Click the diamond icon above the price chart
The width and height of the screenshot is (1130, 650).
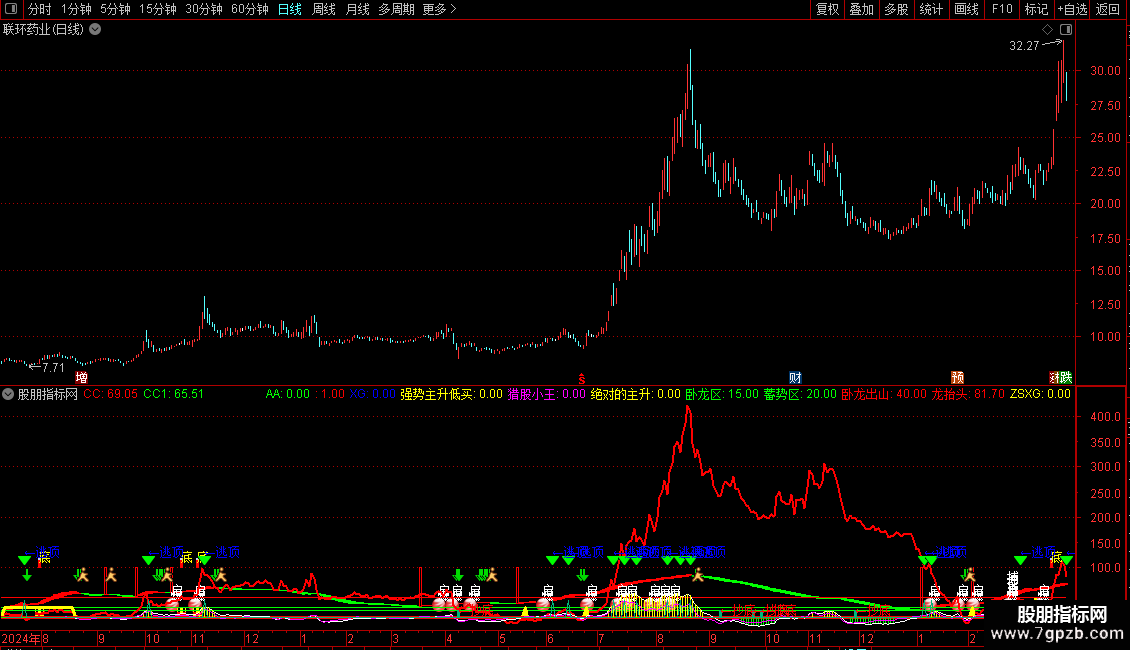click(1047, 30)
